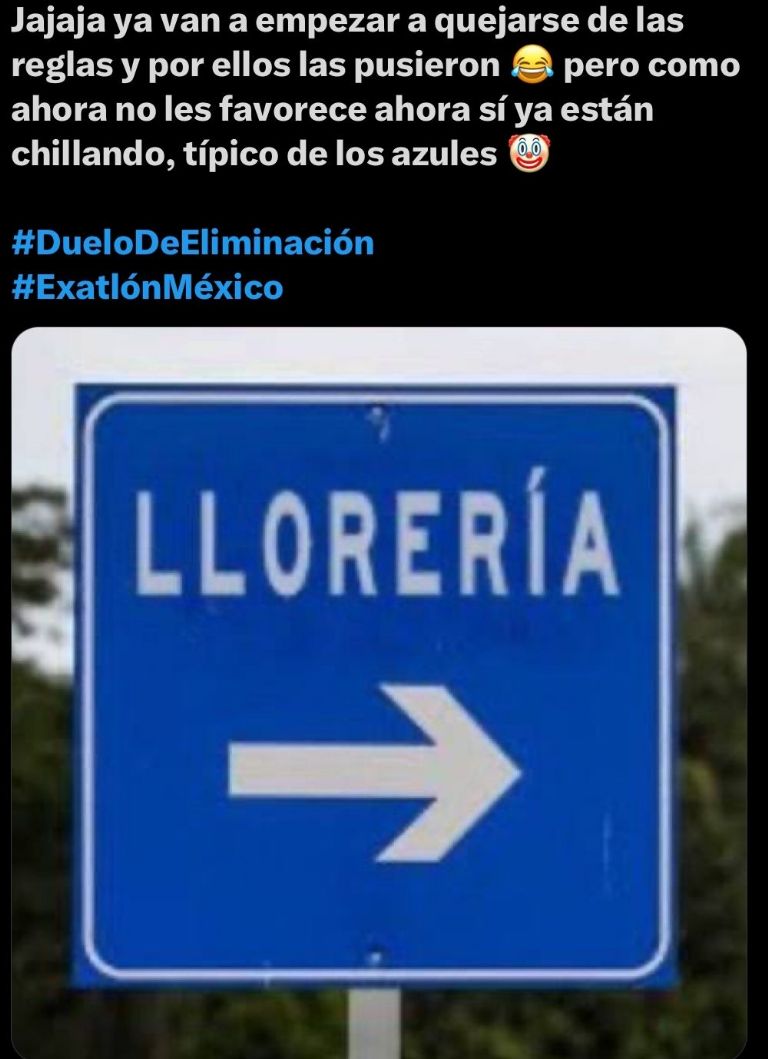Open the #DueloDeEliminación hashtag

click(193, 242)
